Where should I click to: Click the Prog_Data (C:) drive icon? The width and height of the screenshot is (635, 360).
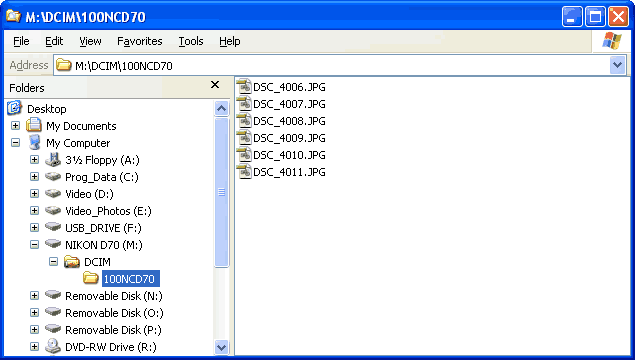[x=53, y=177]
